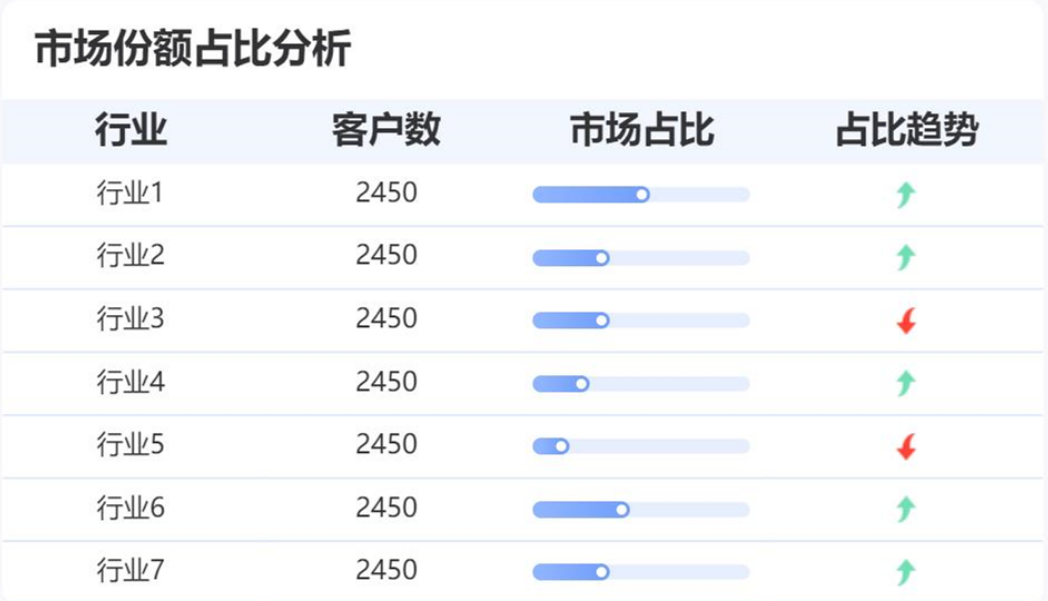Click the 客户数 column header
This screenshot has height=601, width=1048.
click(x=386, y=131)
